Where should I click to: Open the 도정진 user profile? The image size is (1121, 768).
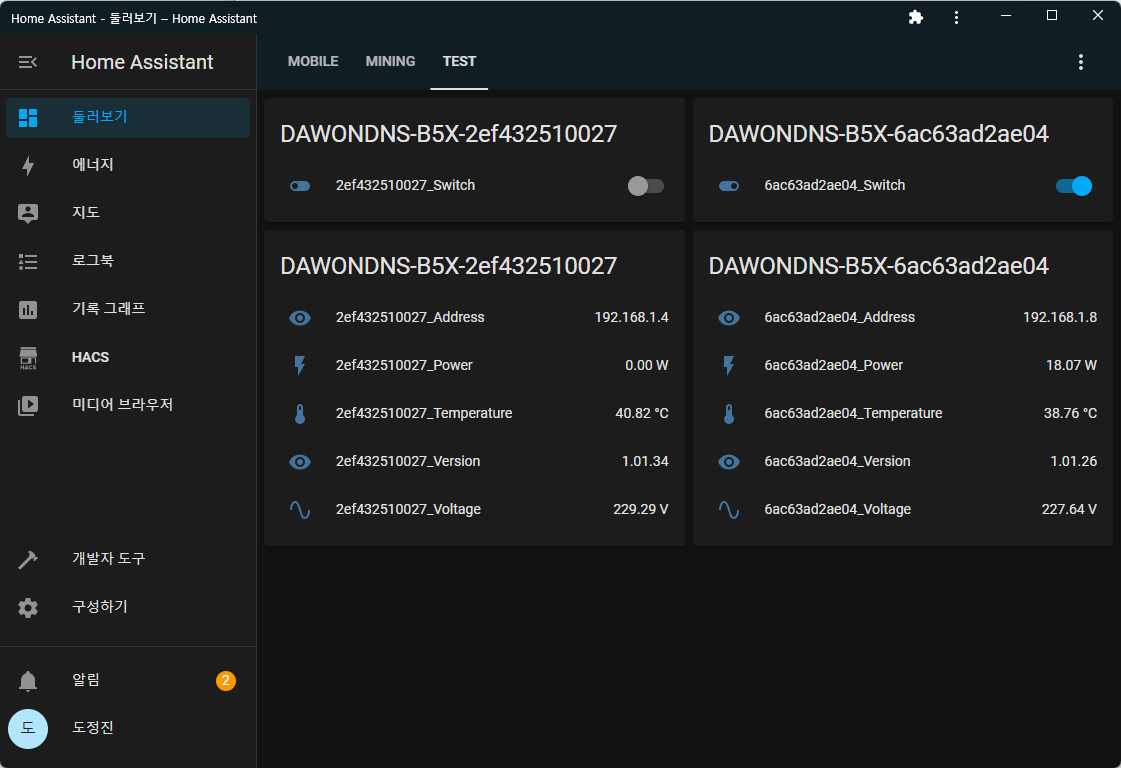[128, 728]
